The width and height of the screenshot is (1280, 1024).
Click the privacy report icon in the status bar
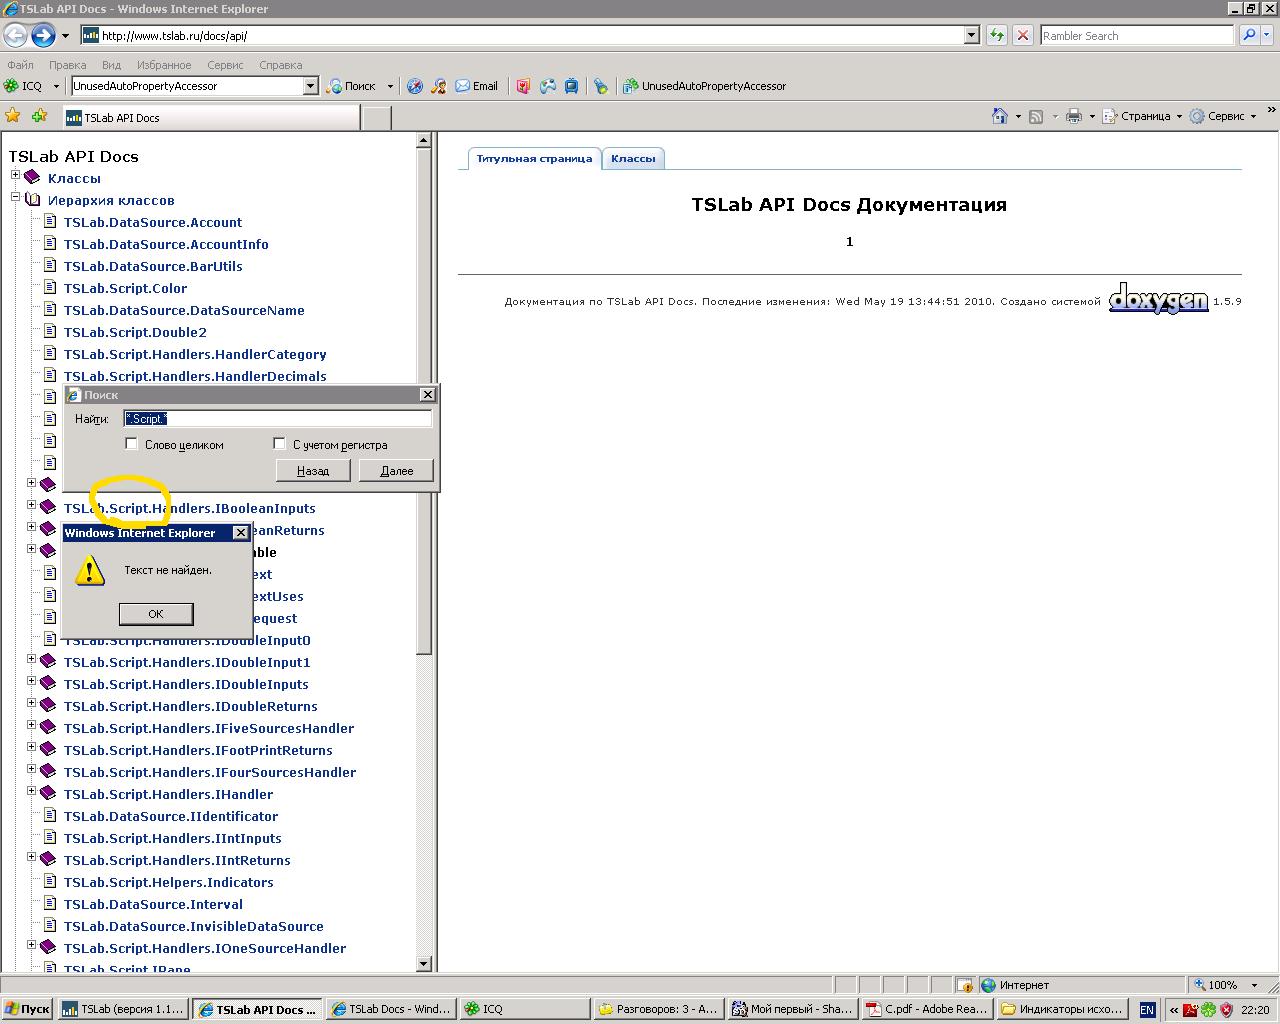(x=964, y=985)
